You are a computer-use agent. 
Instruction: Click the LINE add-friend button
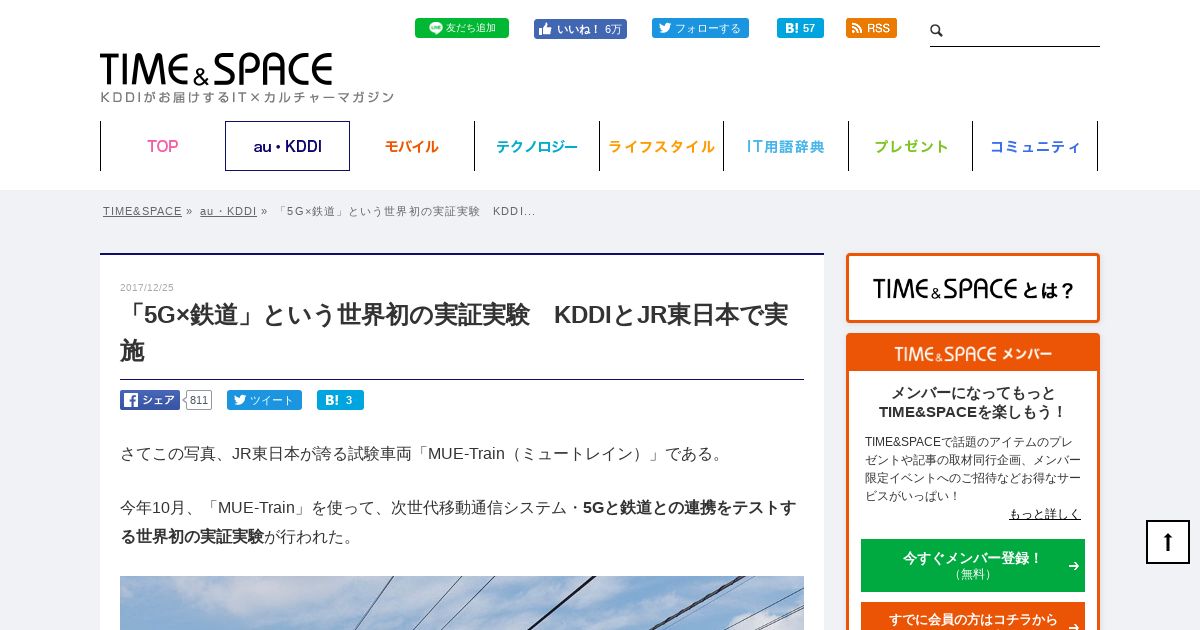pyautogui.click(x=462, y=28)
